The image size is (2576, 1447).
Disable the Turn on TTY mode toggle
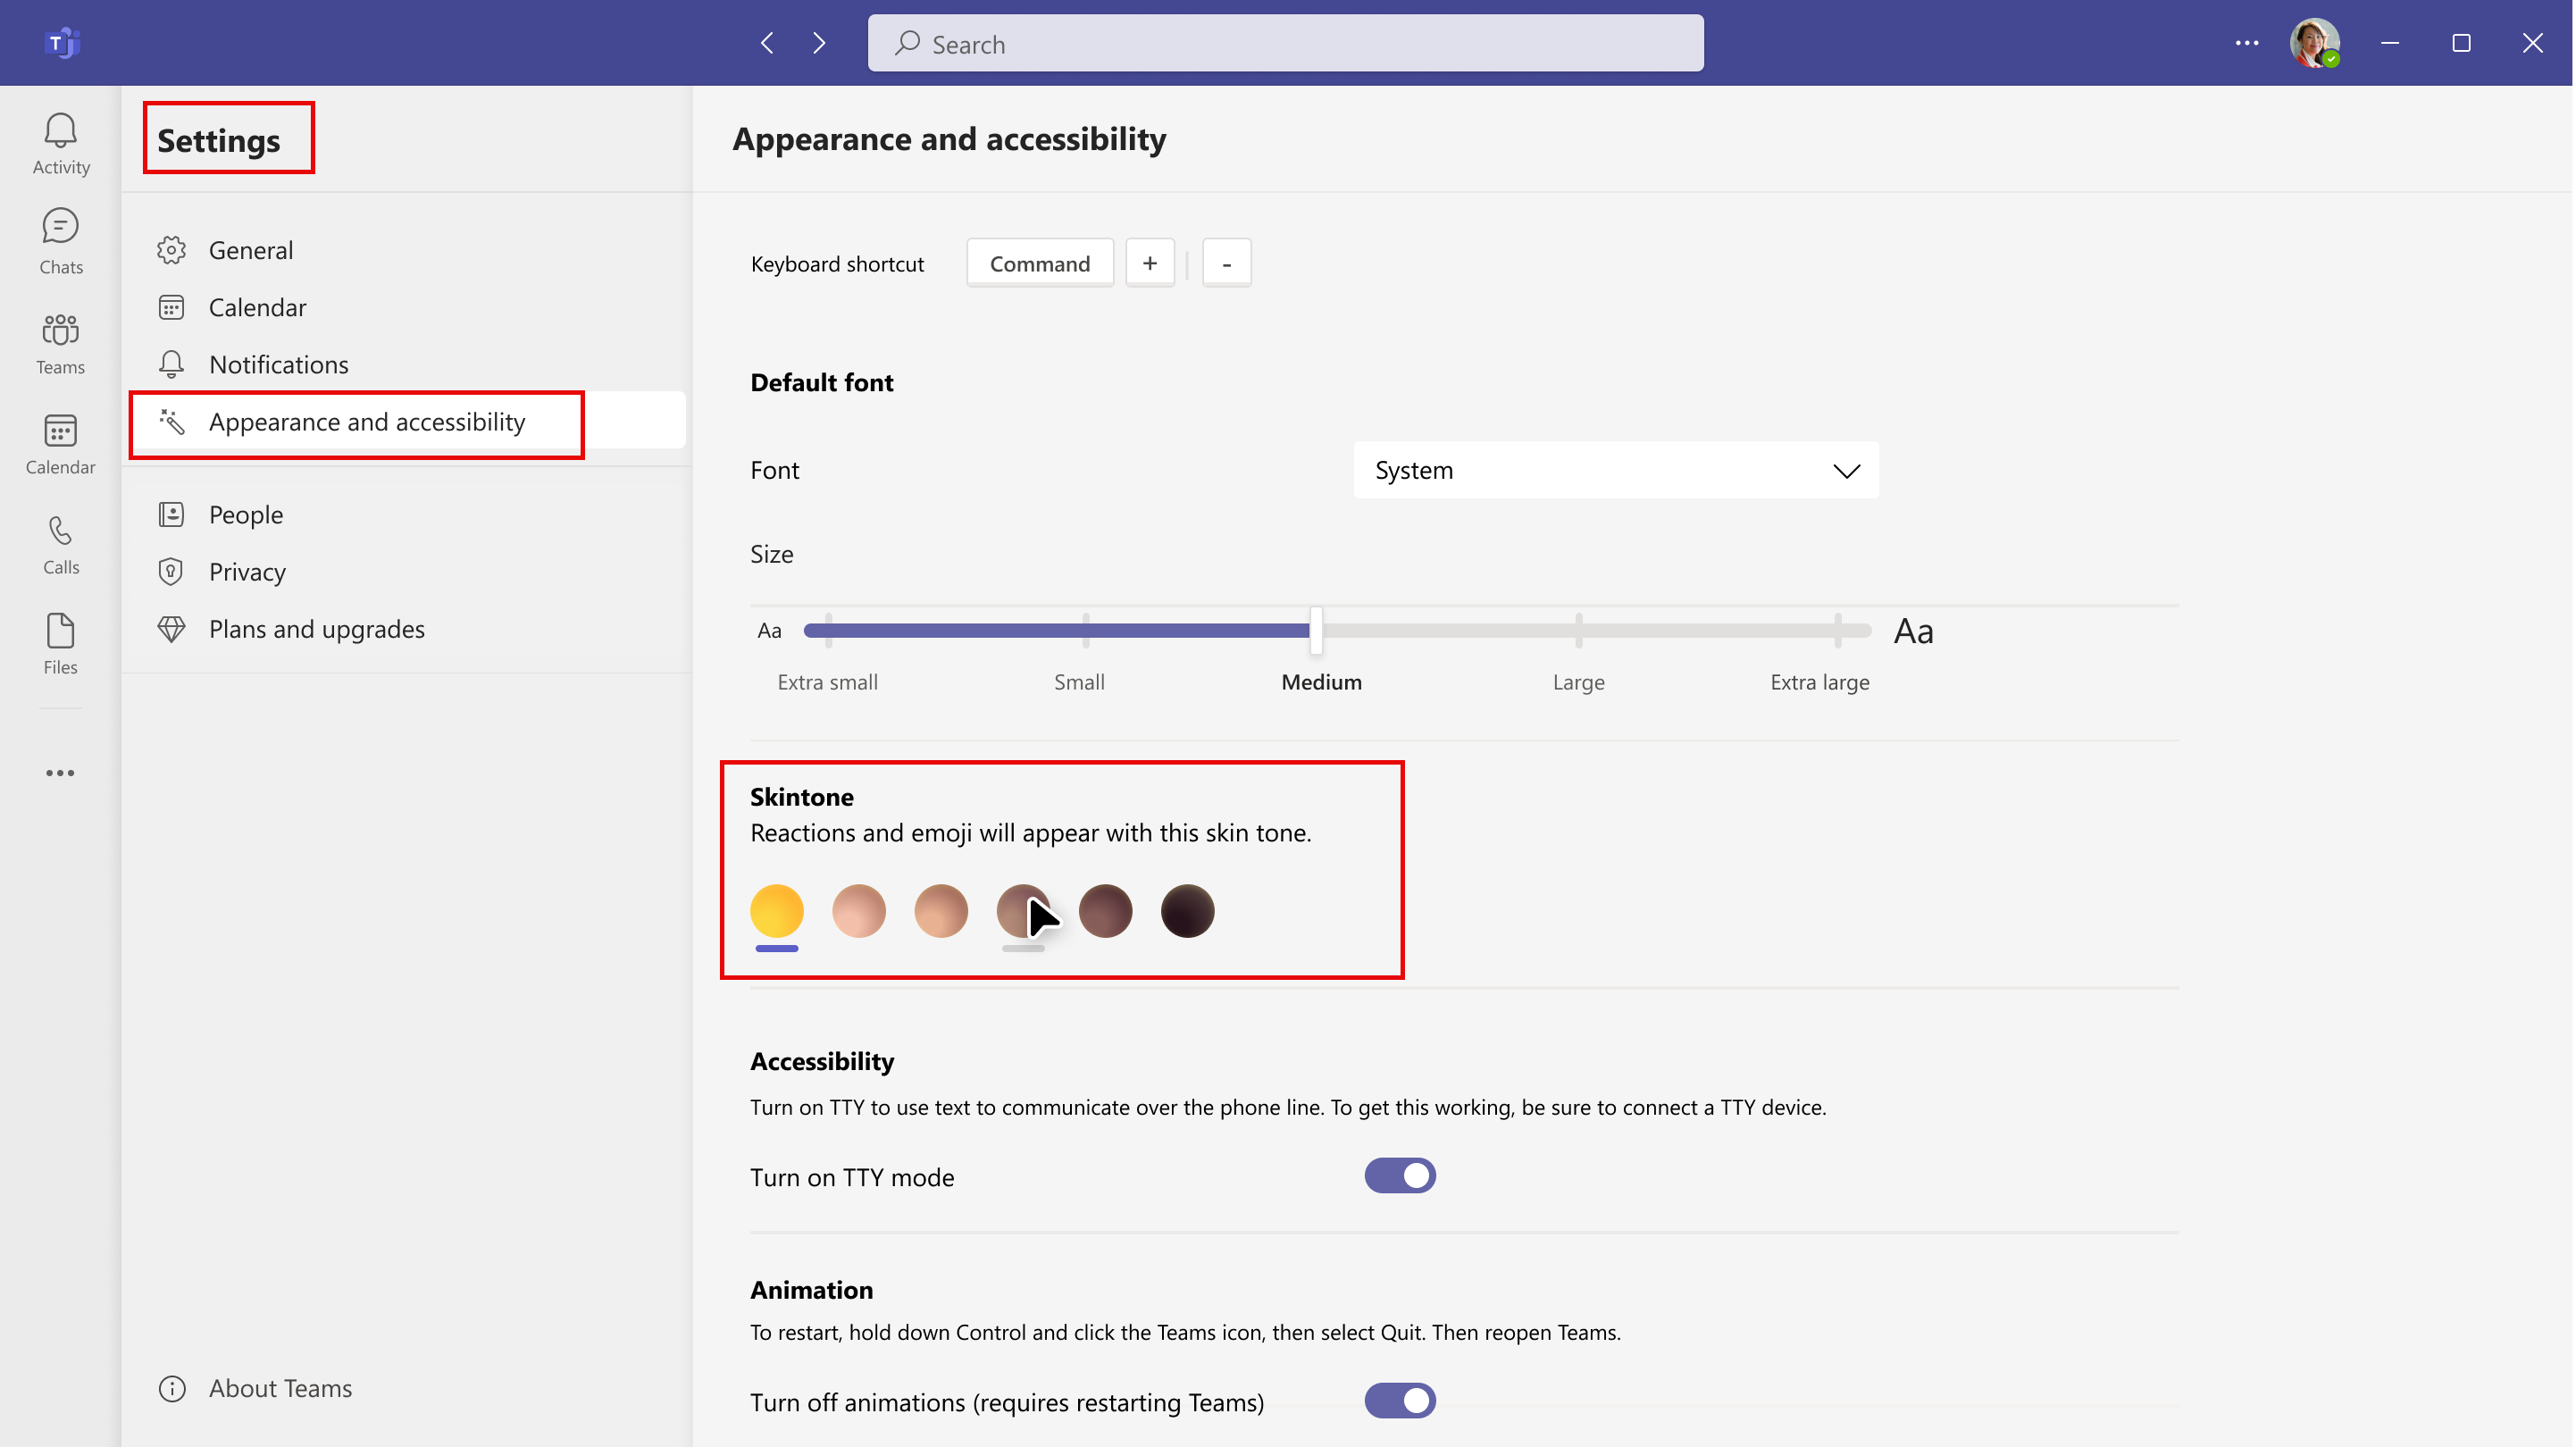point(1400,1176)
